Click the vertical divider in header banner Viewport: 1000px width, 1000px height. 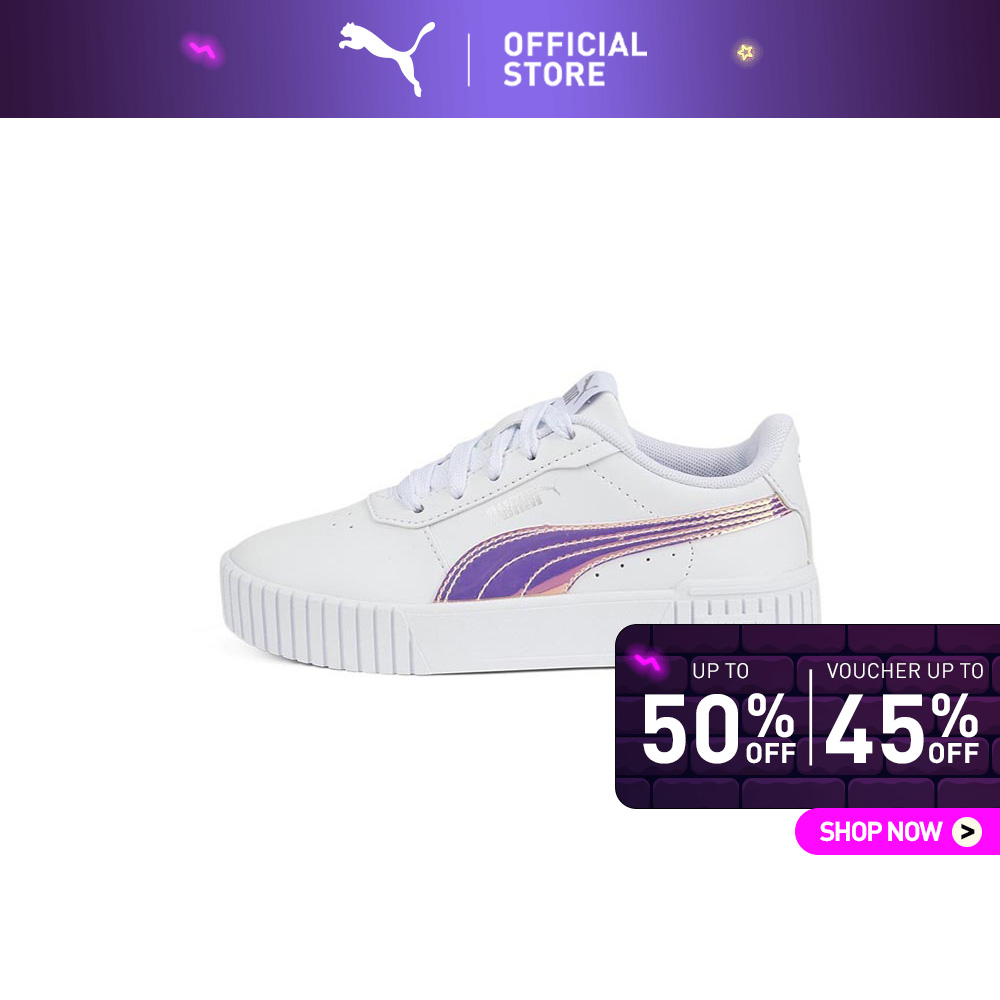point(469,60)
